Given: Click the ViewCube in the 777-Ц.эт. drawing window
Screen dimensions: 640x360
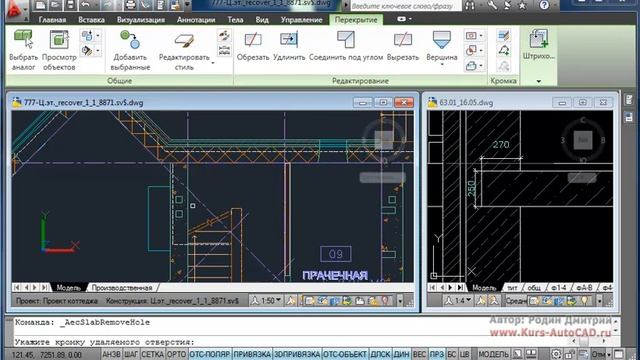Looking at the screenshot, I should [383, 139].
